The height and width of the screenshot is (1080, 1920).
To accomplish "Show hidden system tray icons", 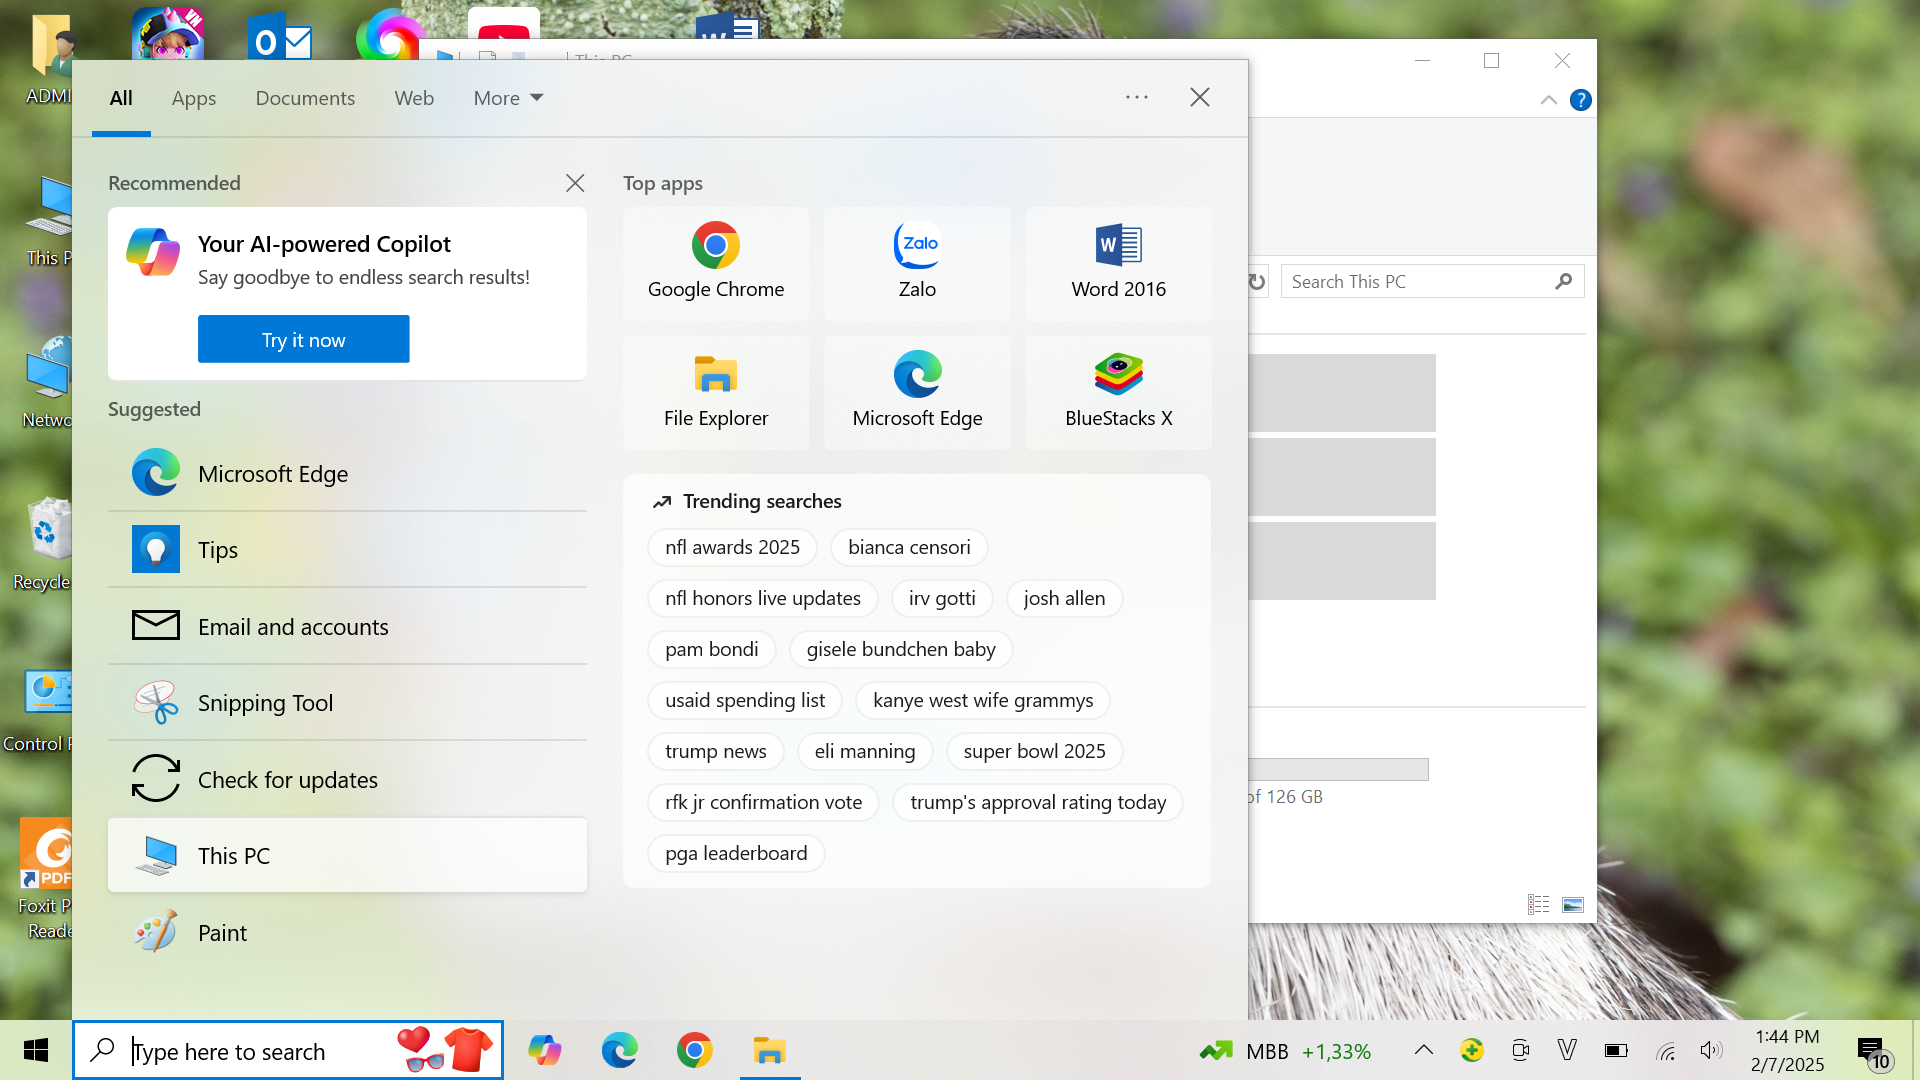I will [x=1423, y=1050].
